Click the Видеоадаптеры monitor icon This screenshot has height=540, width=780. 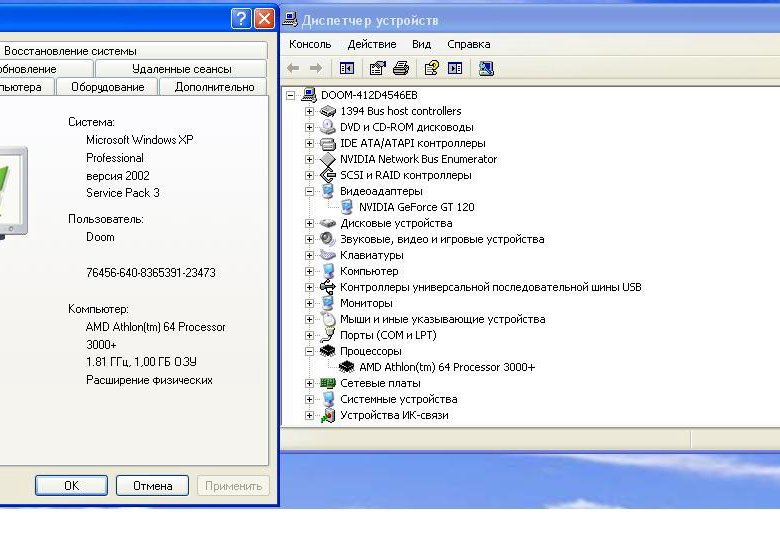pyautogui.click(x=328, y=191)
